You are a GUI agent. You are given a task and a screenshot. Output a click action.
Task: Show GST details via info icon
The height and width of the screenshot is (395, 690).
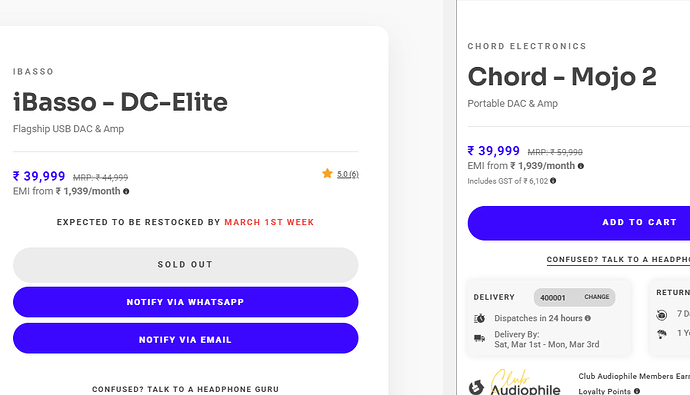pyautogui.click(x=553, y=181)
